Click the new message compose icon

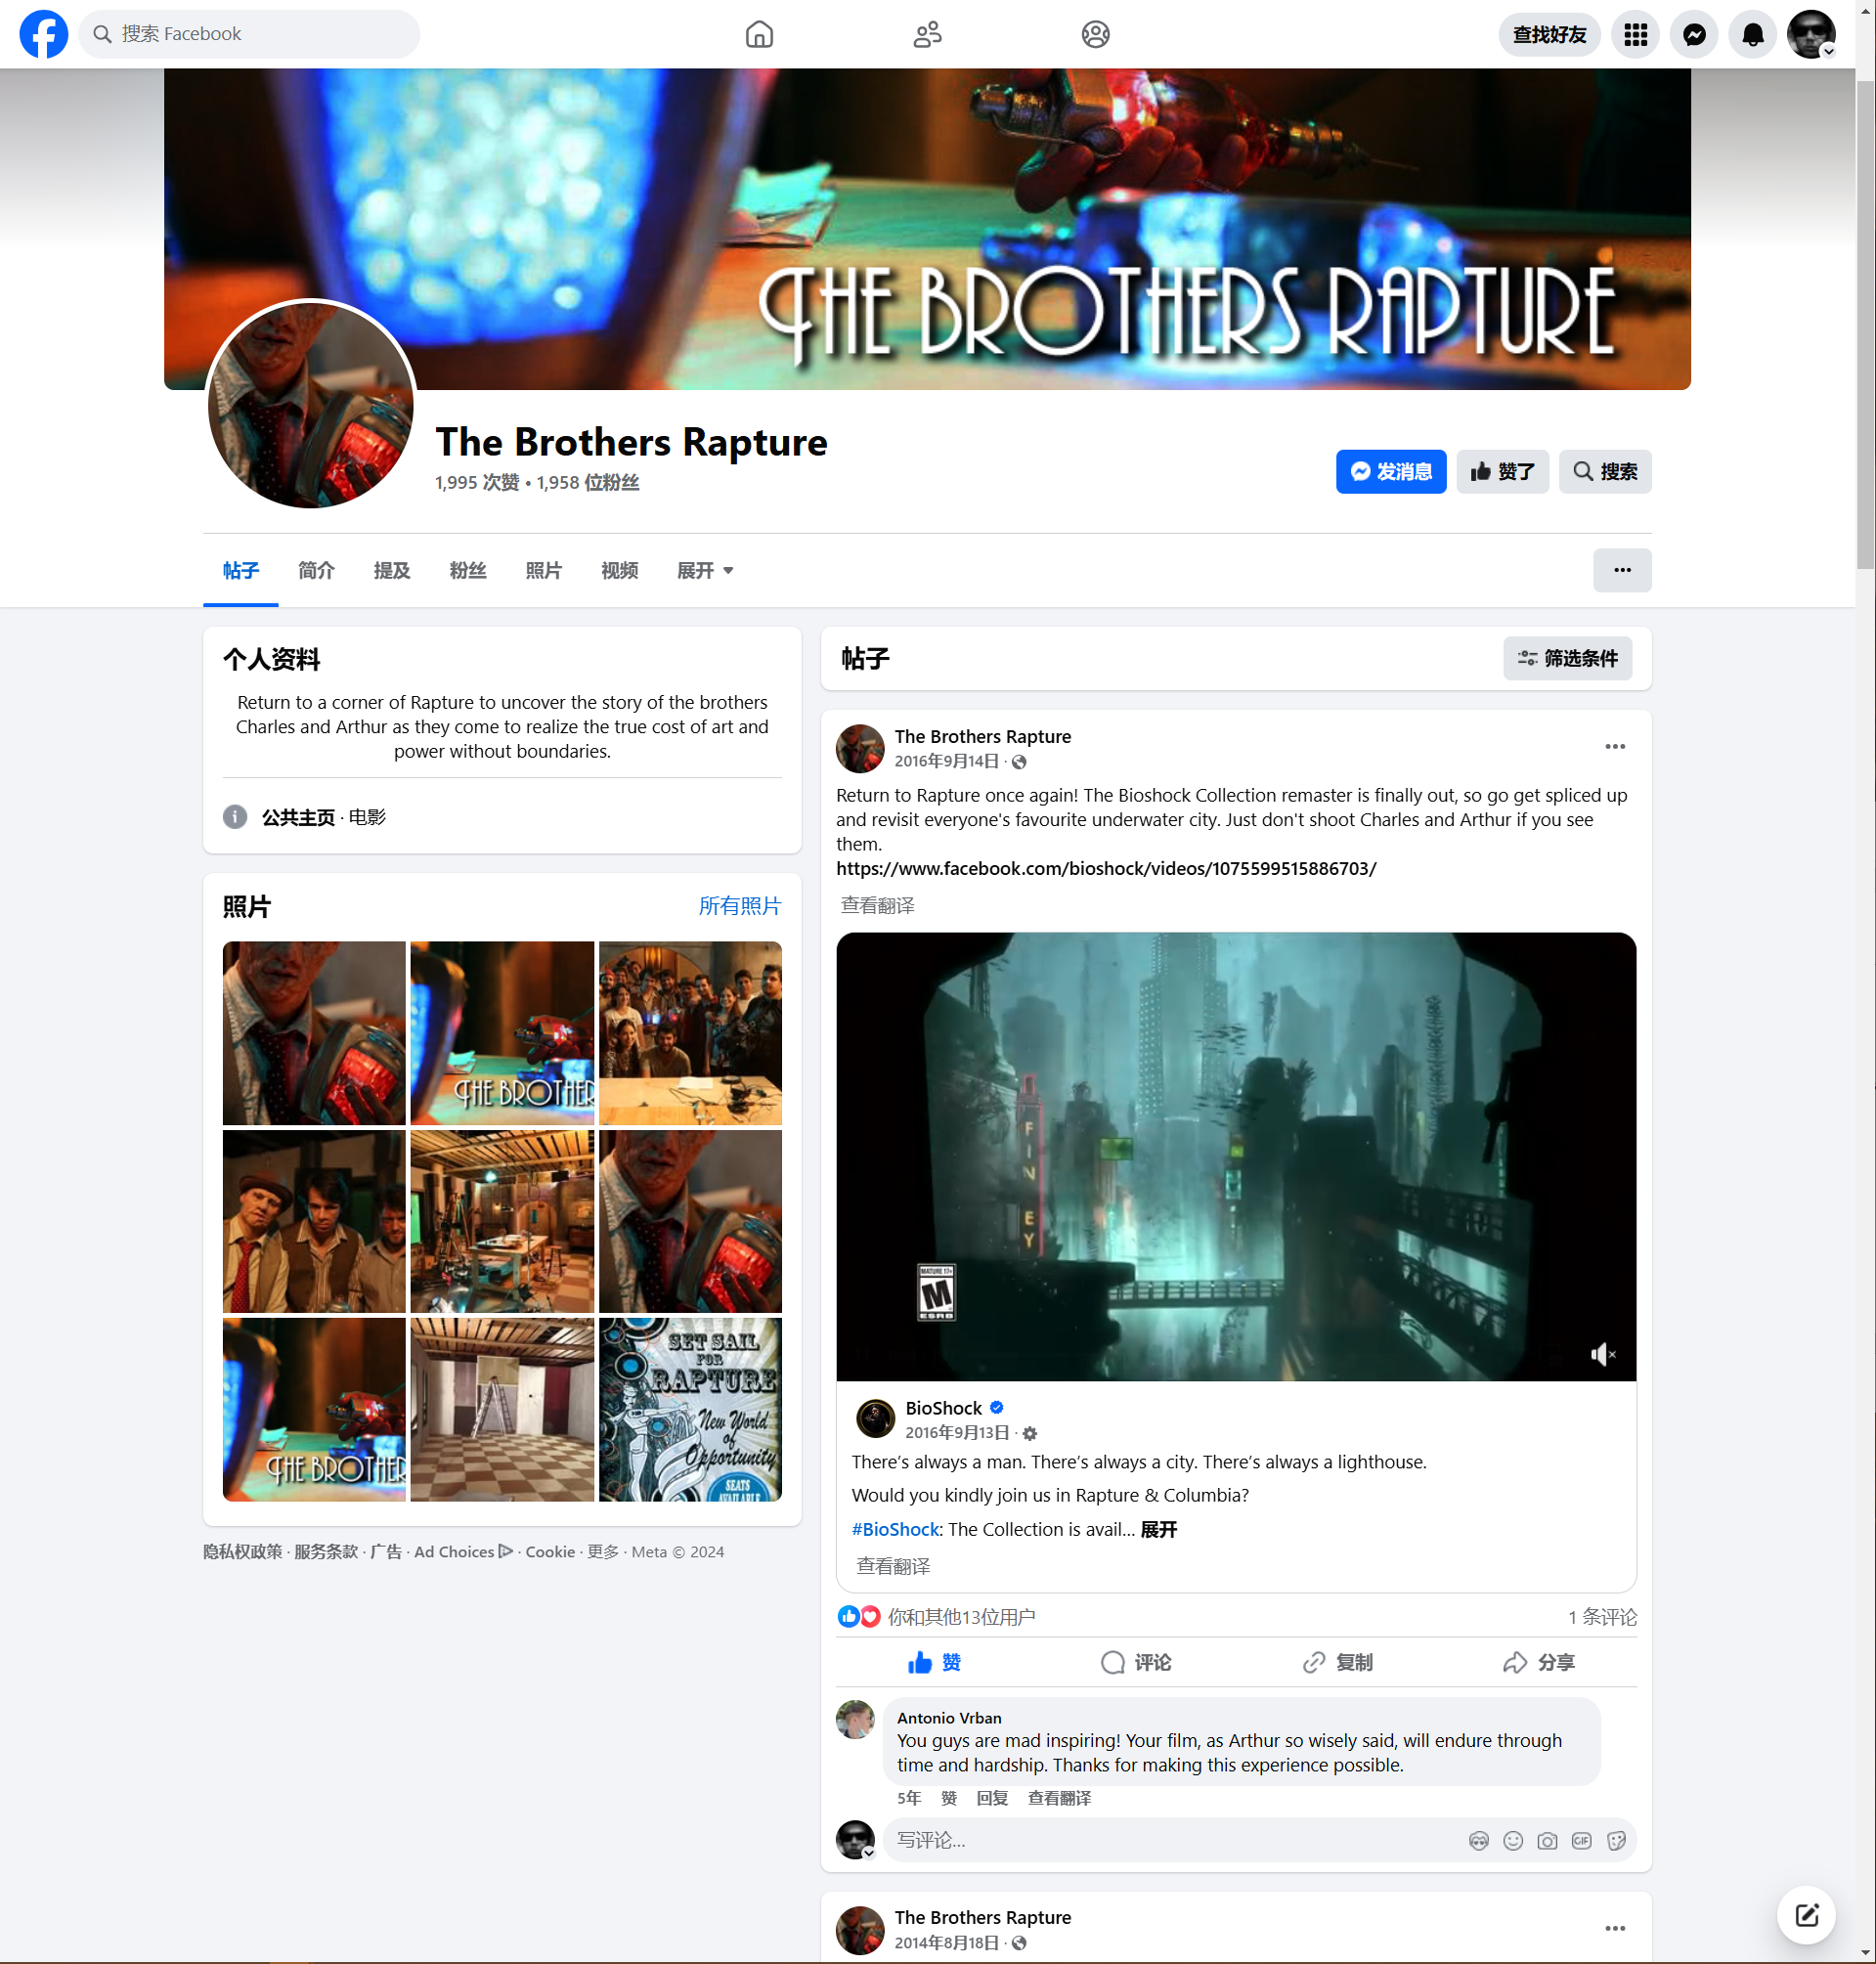pos(1805,1914)
